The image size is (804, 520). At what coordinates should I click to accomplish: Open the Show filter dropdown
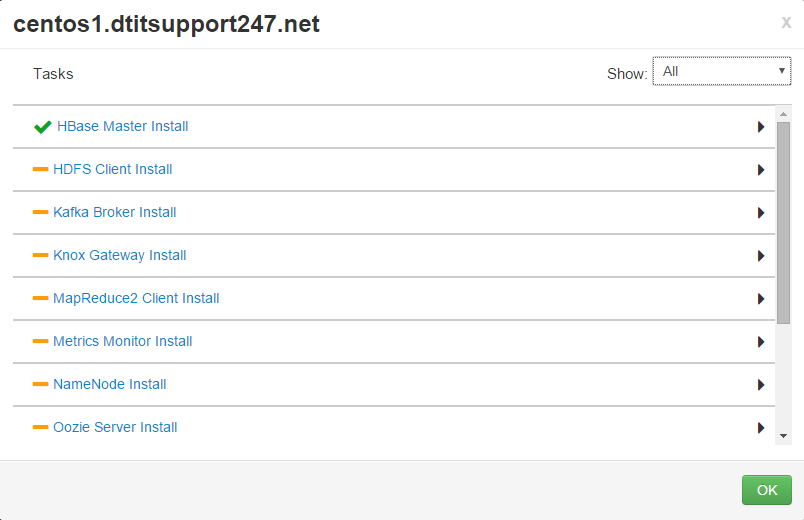(x=721, y=71)
